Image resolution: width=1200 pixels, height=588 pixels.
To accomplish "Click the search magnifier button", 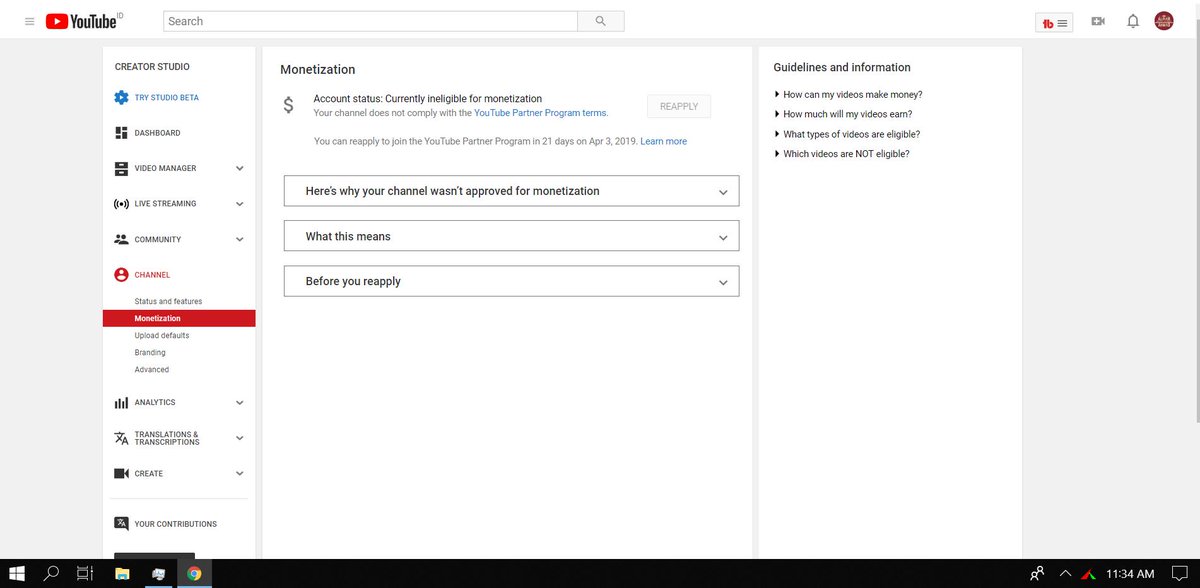I will pos(601,21).
